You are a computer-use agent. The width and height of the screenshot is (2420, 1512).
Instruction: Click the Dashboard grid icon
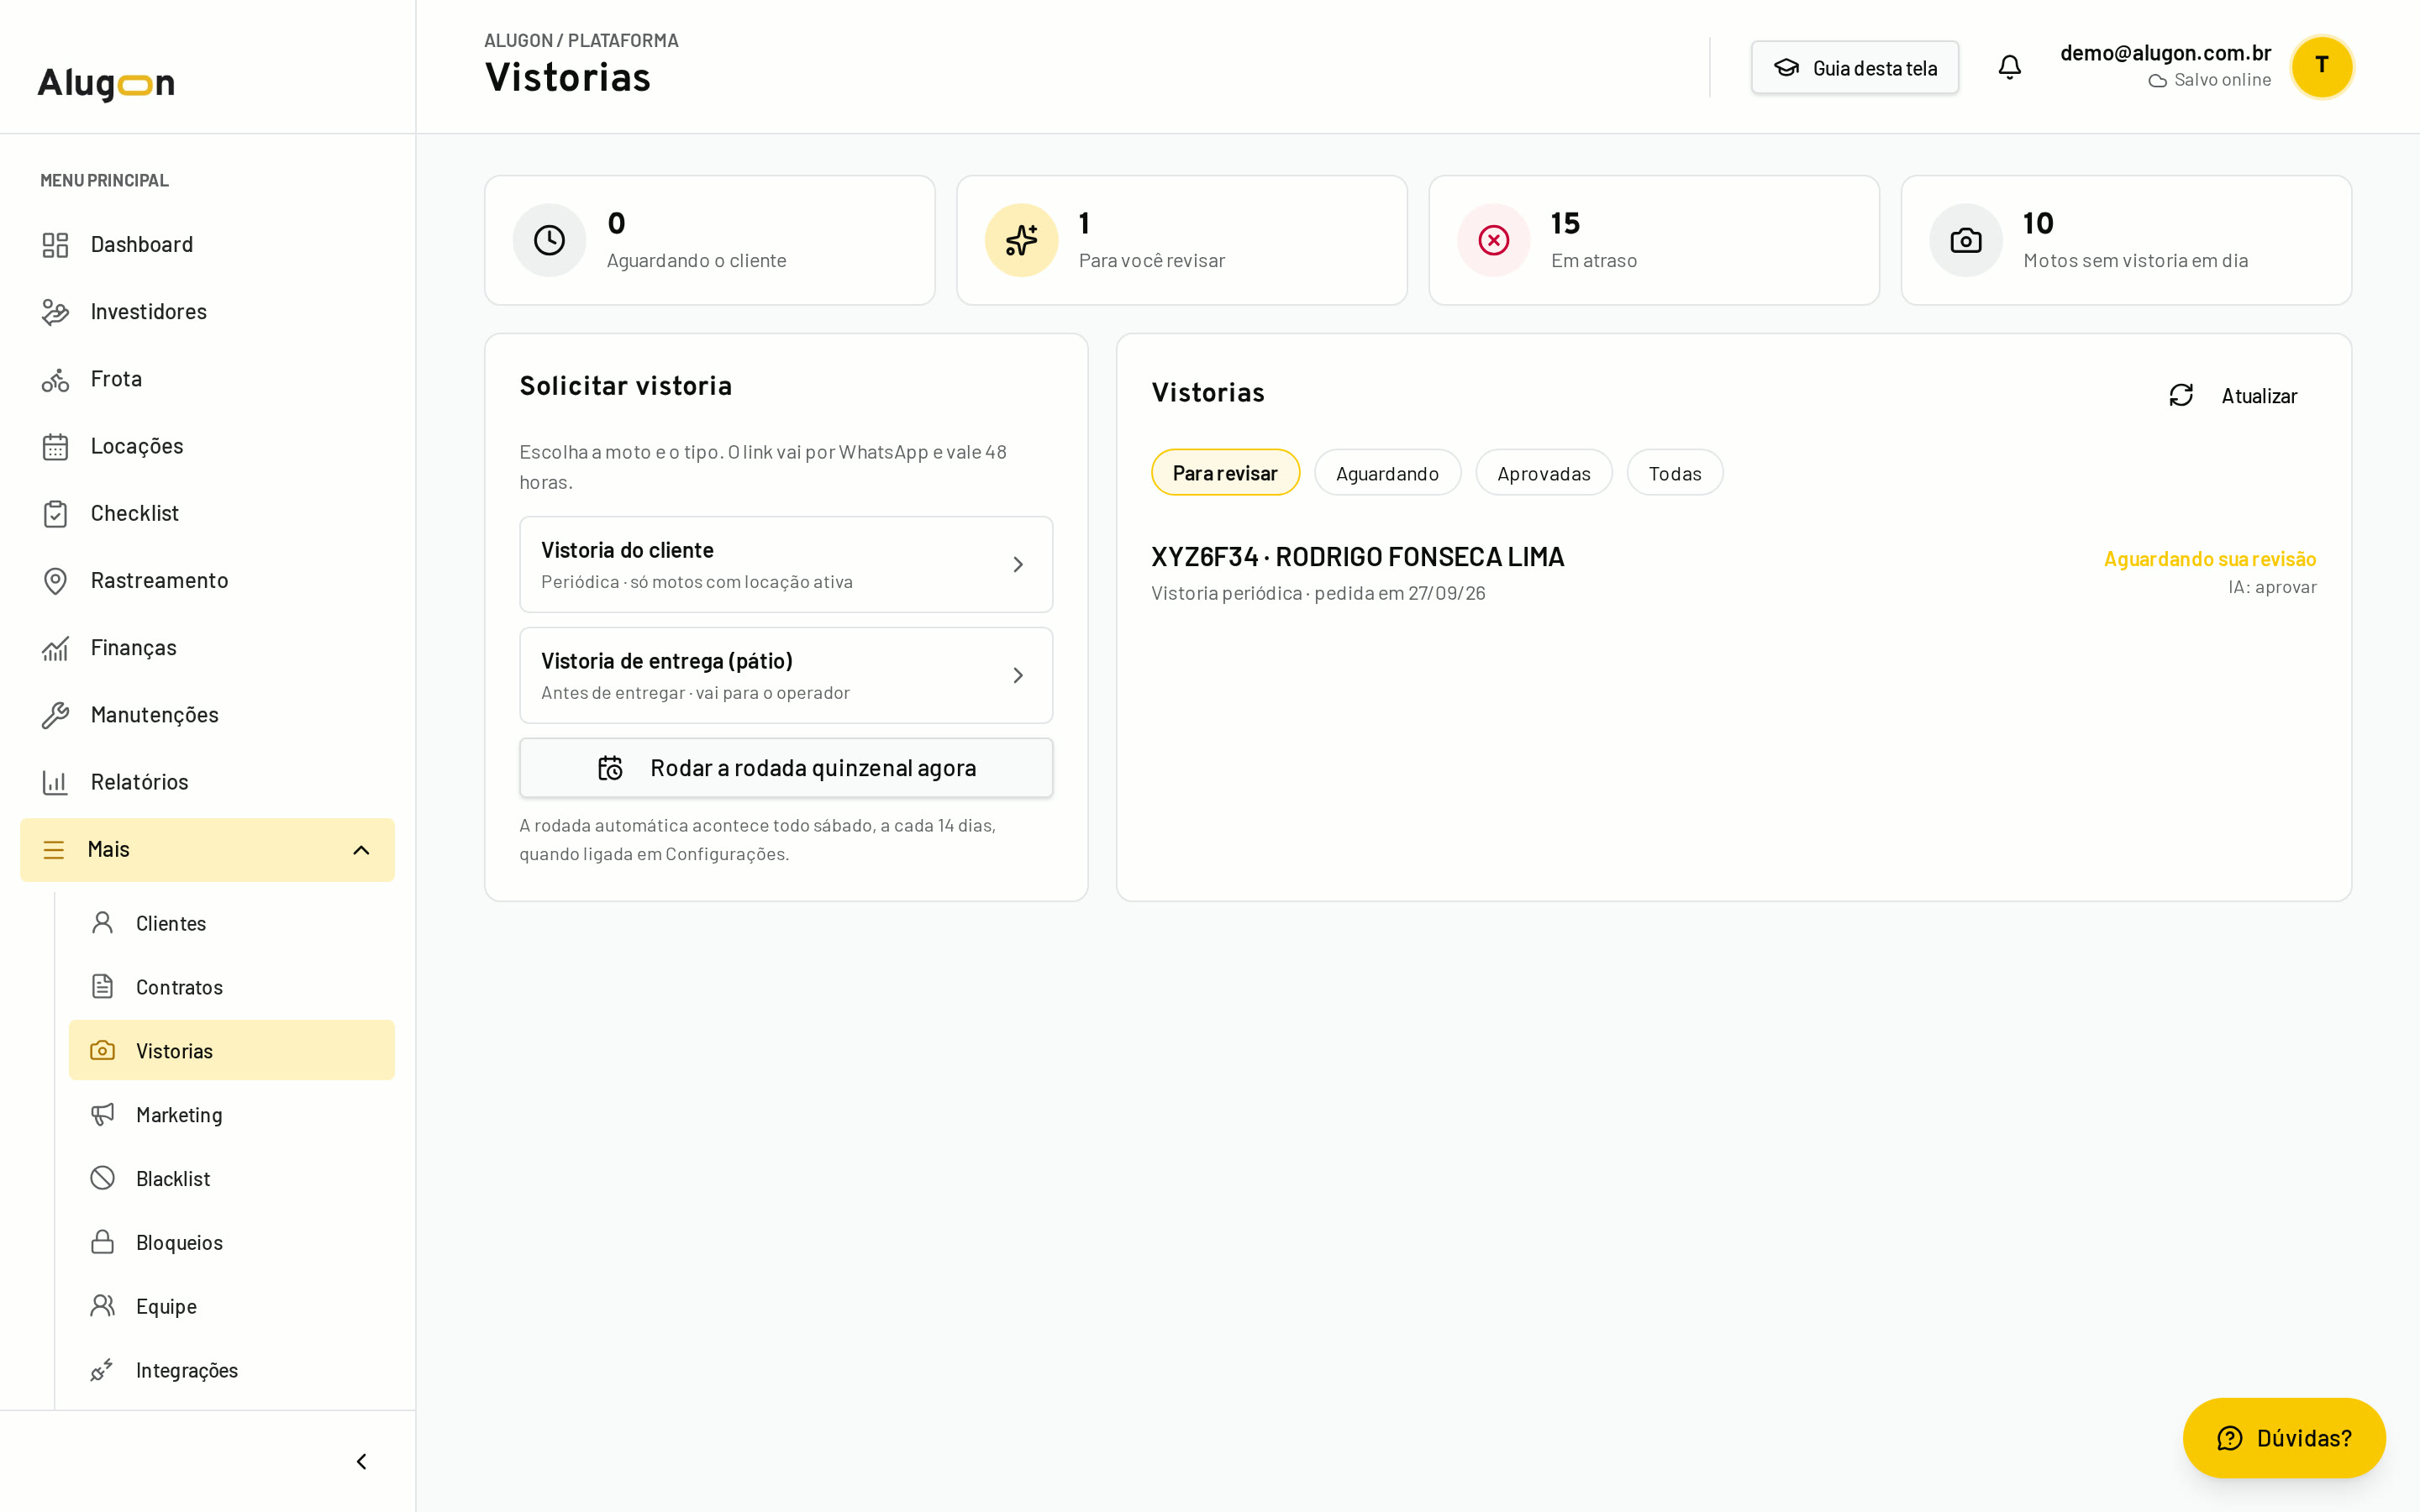pyautogui.click(x=55, y=245)
